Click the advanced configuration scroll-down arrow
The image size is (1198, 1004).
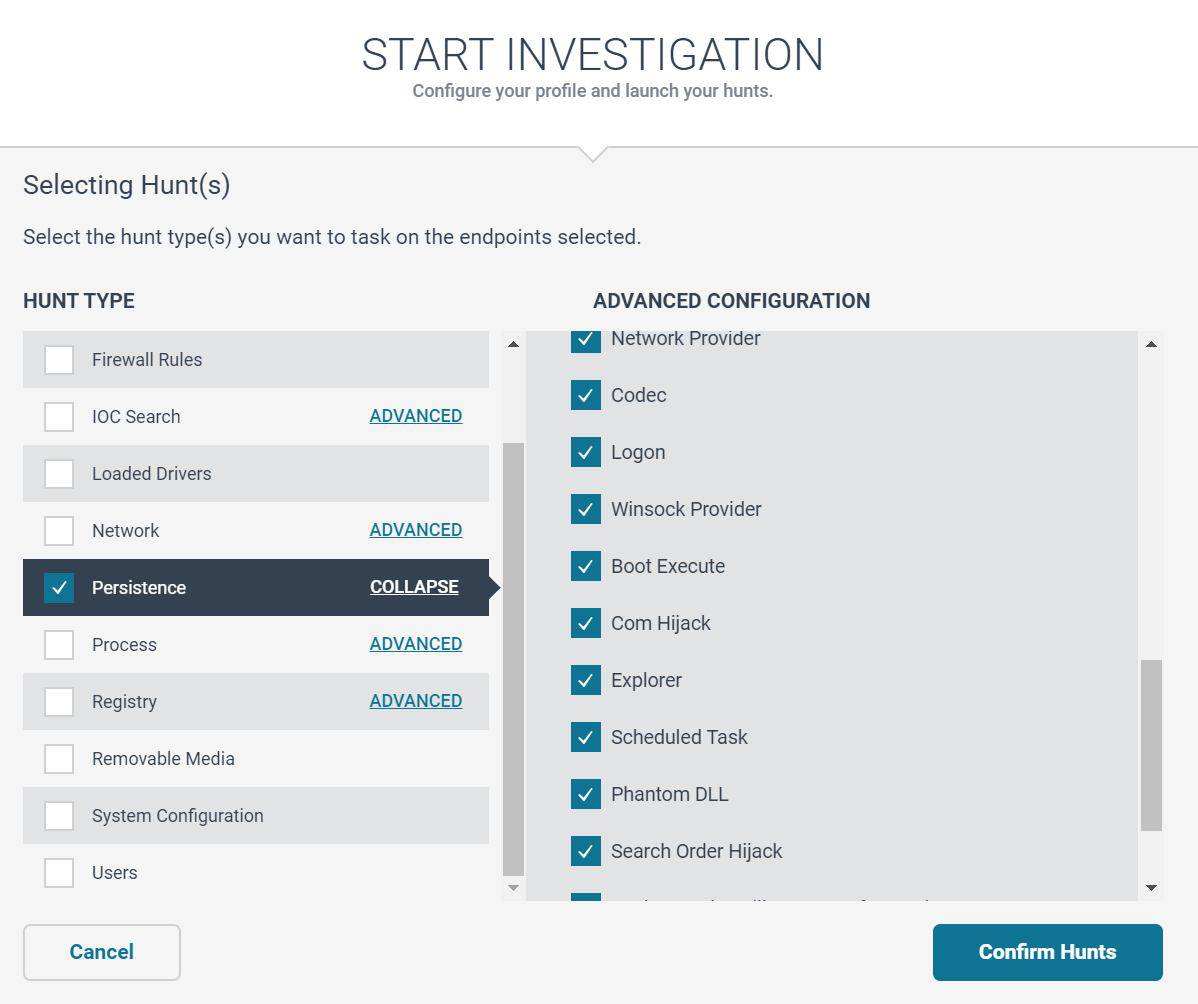[1151, 888]
